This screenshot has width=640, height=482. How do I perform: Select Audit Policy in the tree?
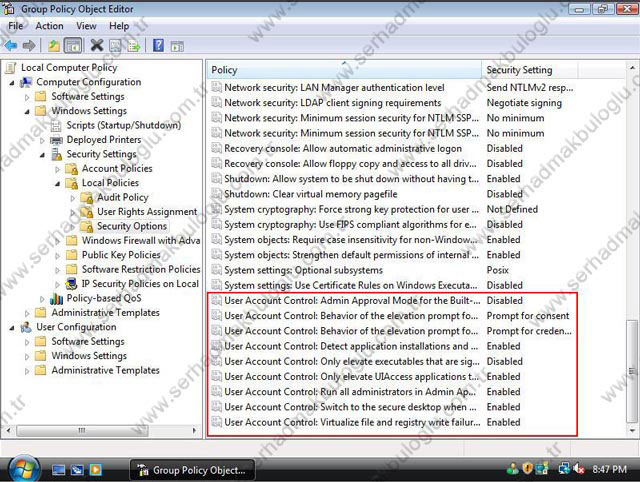click(x=122, y=198)
